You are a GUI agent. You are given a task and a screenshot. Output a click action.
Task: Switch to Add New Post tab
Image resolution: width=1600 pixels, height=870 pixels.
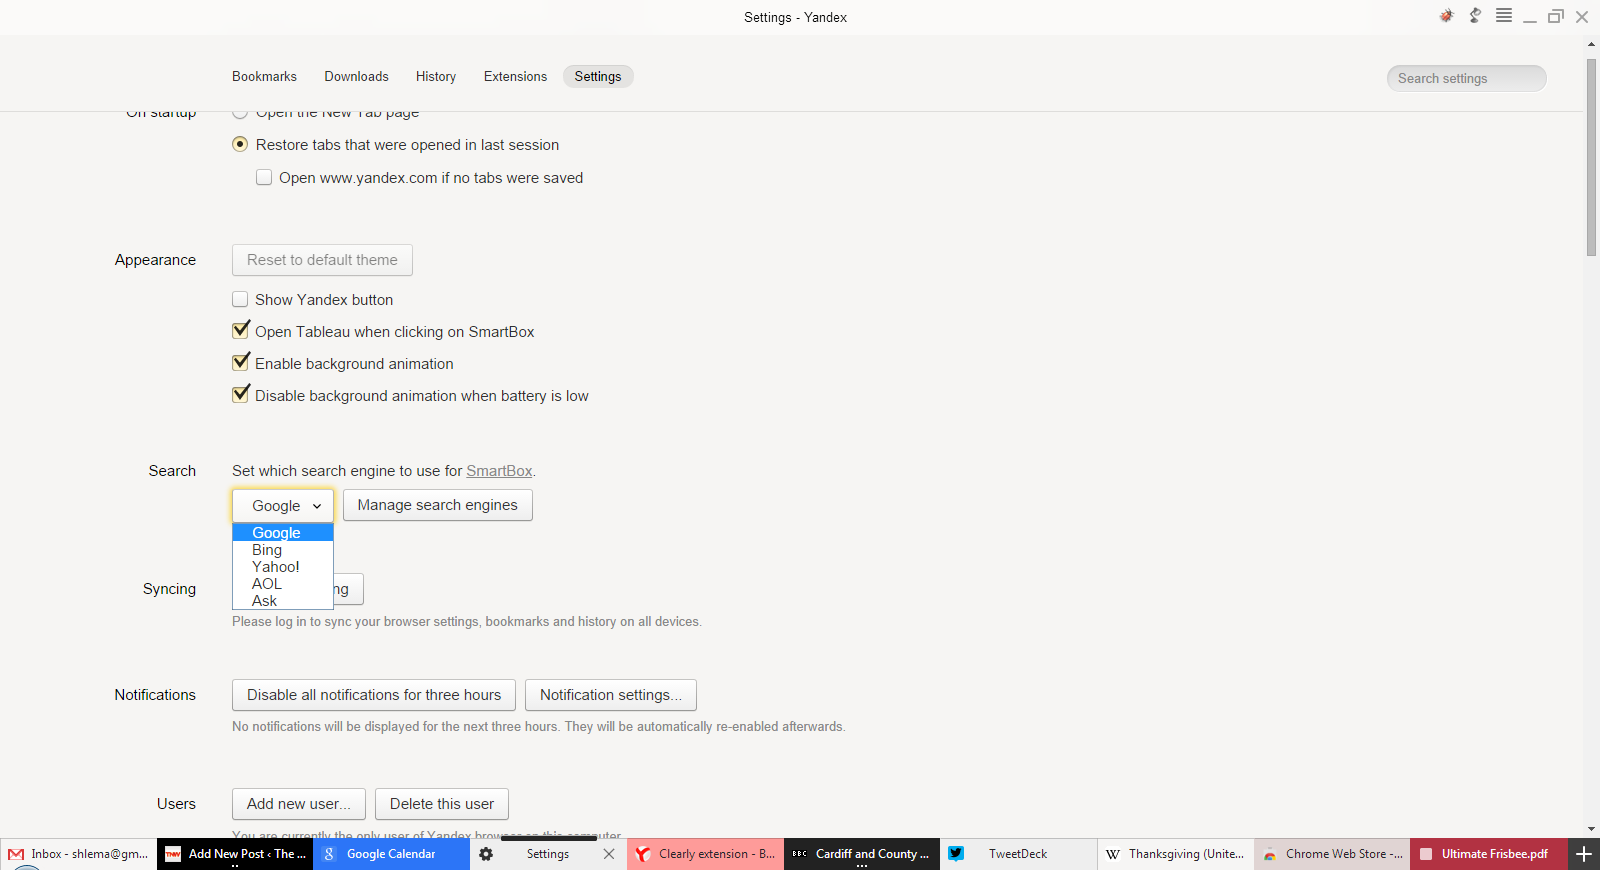(x=235, y=854)
